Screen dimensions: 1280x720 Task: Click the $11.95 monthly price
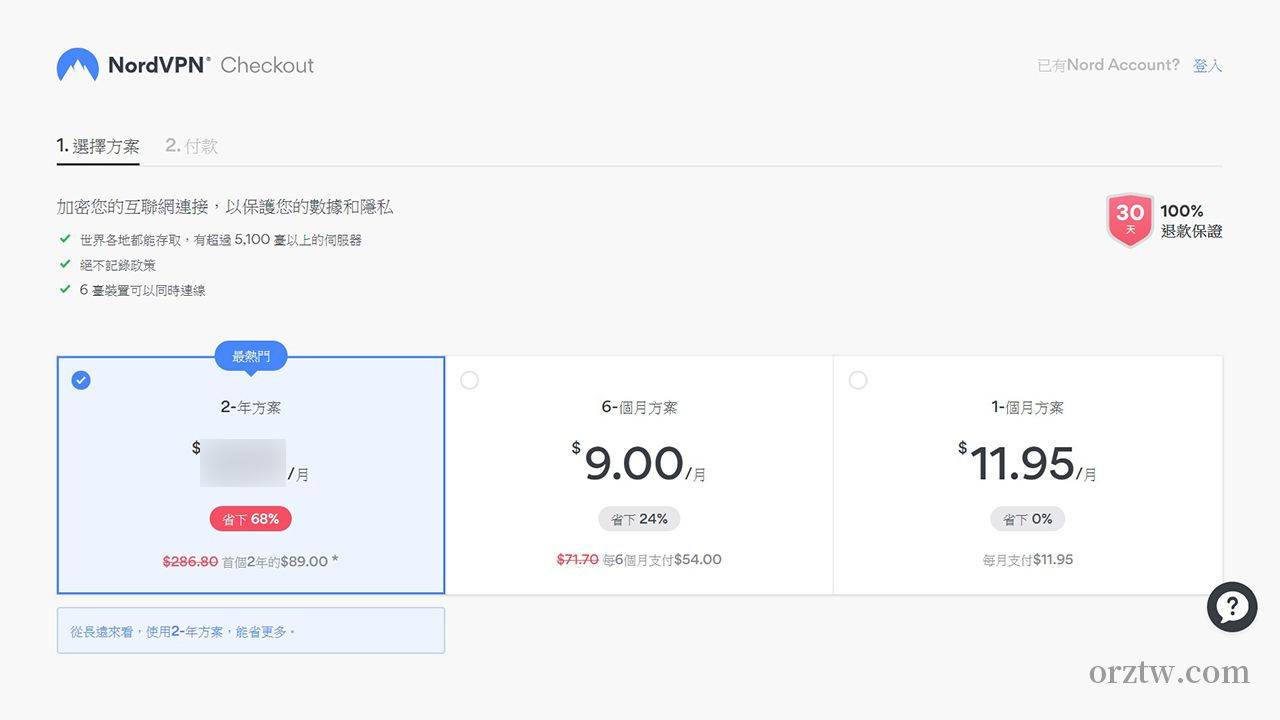pyautogui.click(x=1027, y=463)
